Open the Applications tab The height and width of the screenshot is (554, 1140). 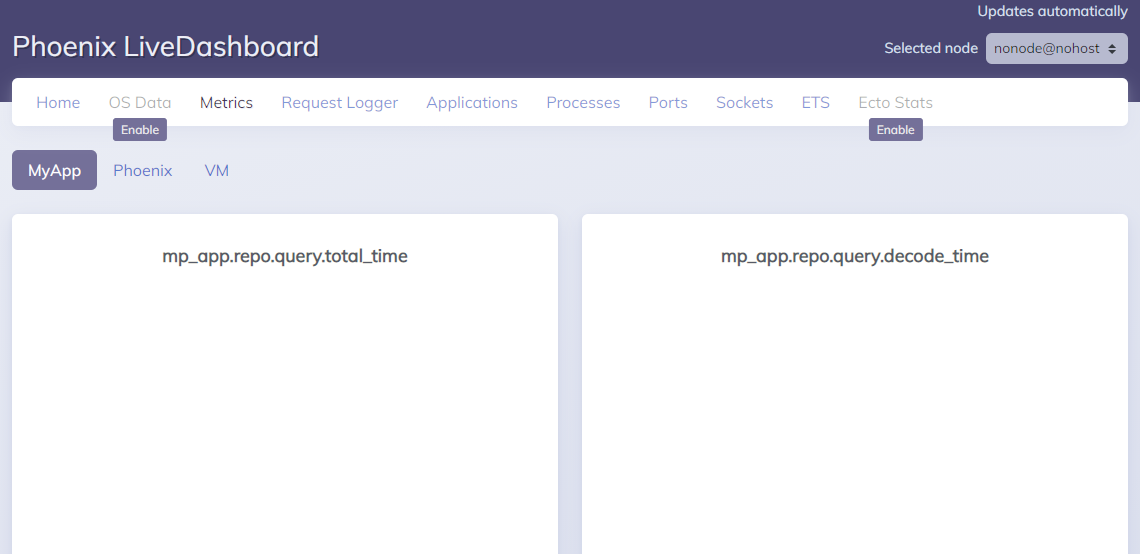[472, 103]
